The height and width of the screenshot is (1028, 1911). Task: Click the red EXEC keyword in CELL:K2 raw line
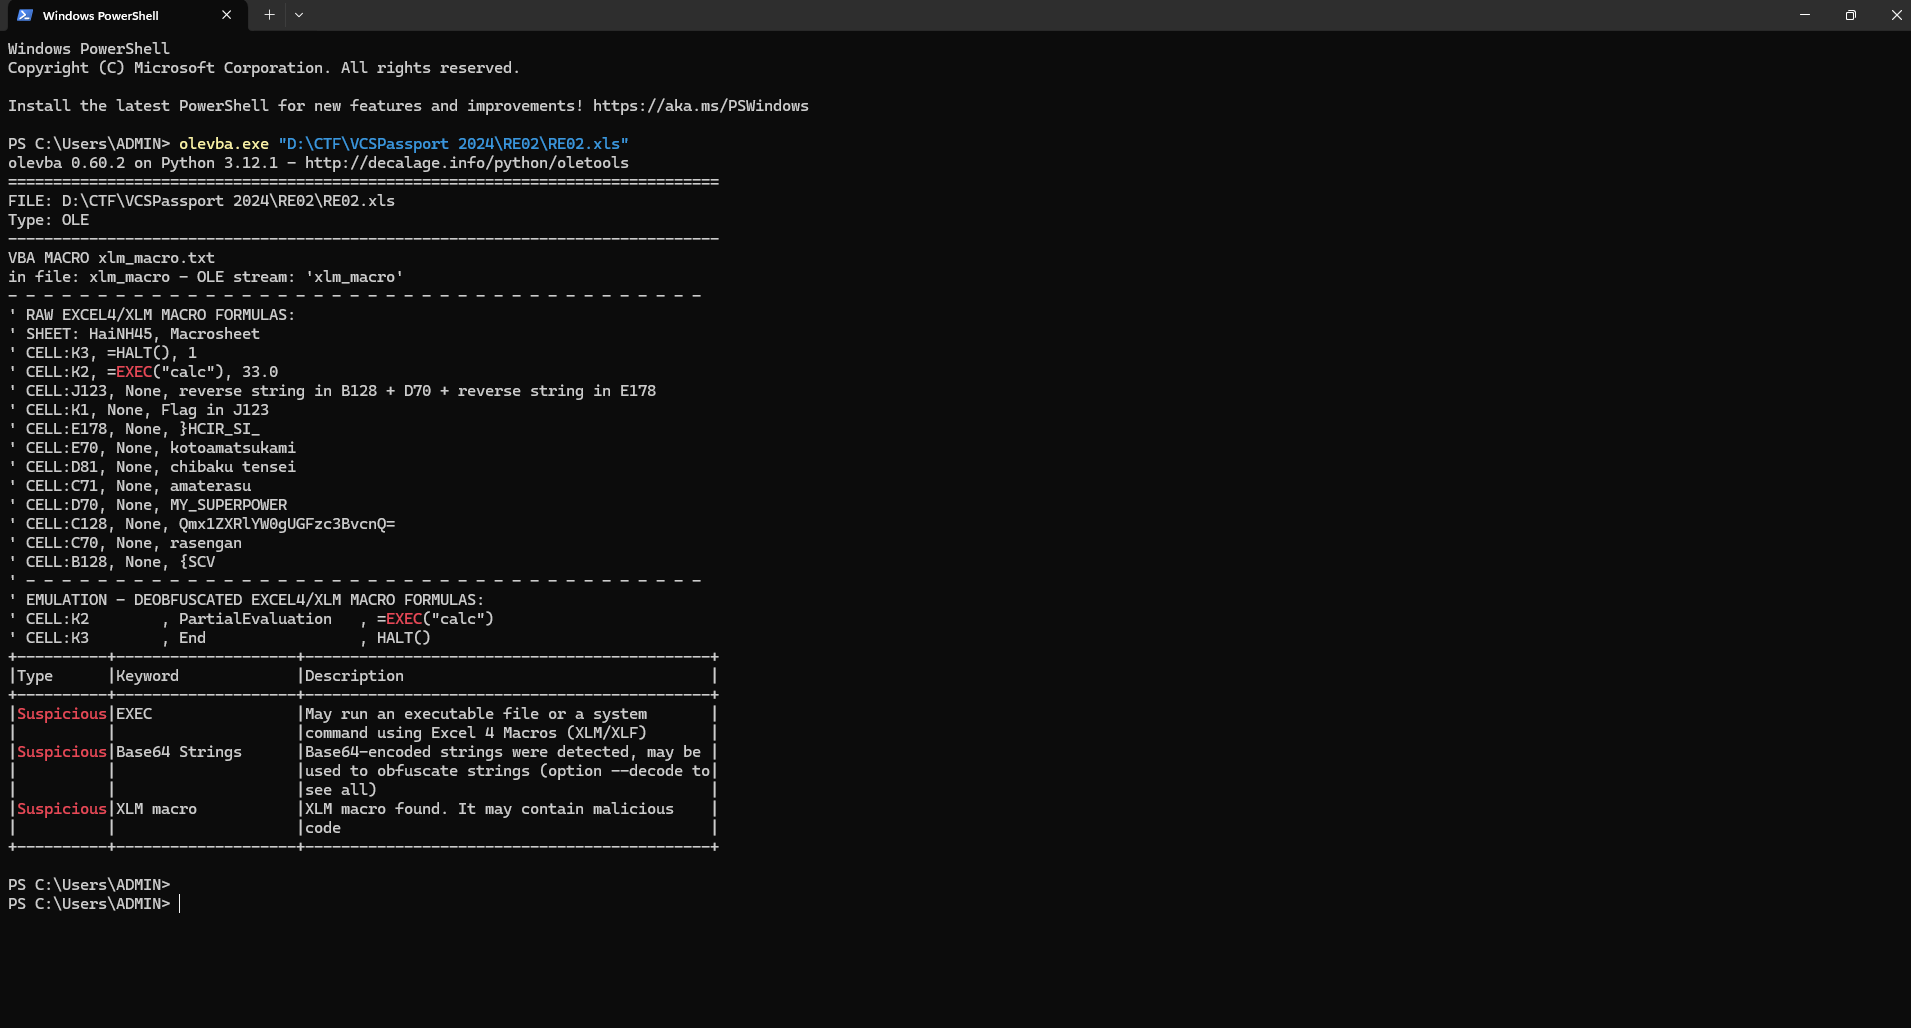pos(134,372)
